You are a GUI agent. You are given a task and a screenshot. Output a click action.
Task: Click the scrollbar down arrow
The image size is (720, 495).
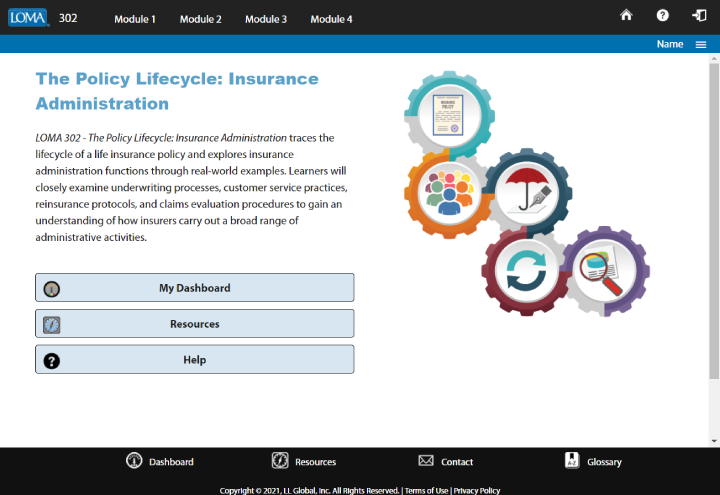[x=714, y=441]
